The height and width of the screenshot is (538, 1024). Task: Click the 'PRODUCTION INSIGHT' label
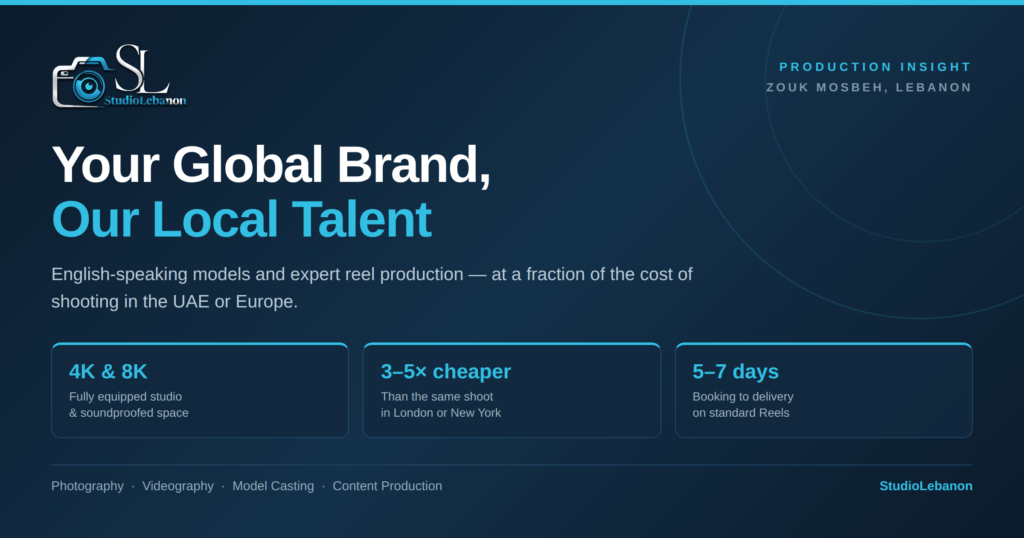[875, 67]
